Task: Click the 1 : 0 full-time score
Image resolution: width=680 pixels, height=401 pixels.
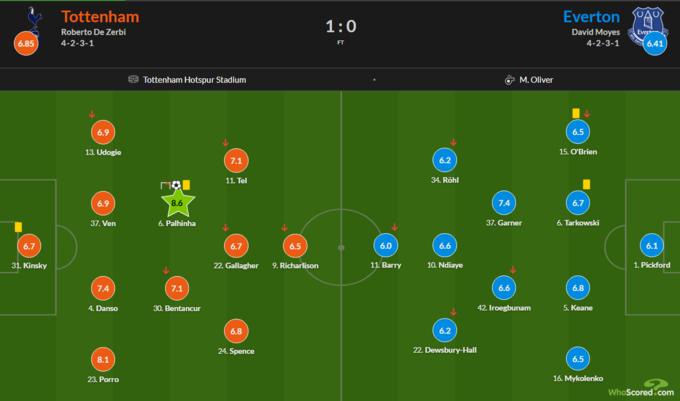Action: pos(341,26)
